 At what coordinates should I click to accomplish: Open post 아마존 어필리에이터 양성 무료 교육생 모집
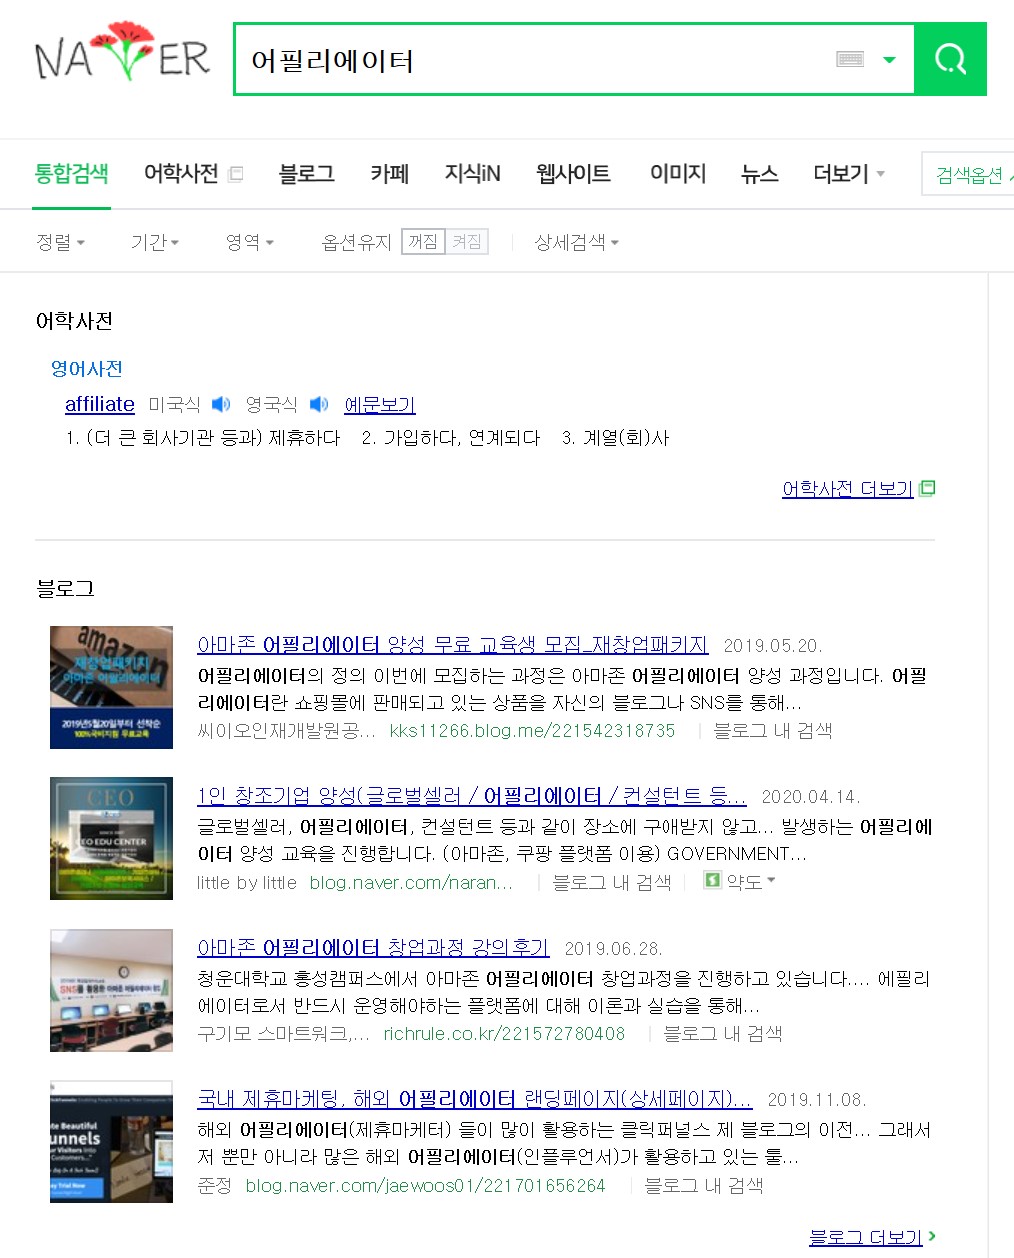pos(453,645)
